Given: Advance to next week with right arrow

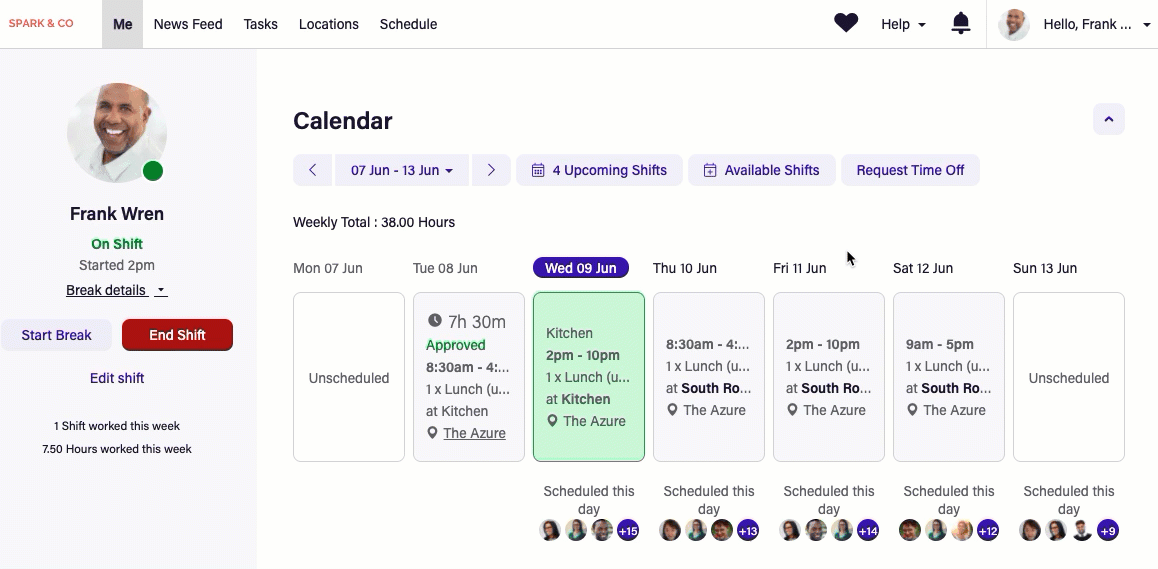Looking at the screenshot, I should [x=491, y=170].
